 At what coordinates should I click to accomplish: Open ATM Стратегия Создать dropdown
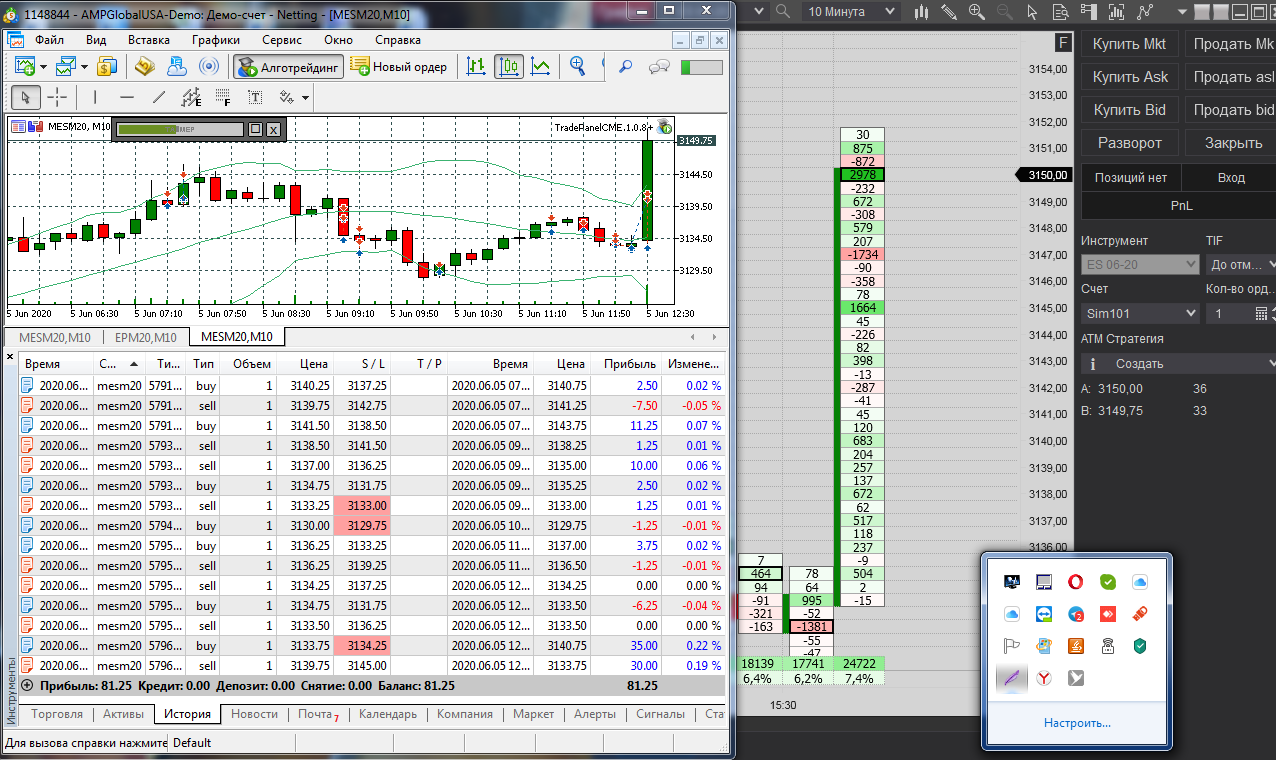point(1179,364)
